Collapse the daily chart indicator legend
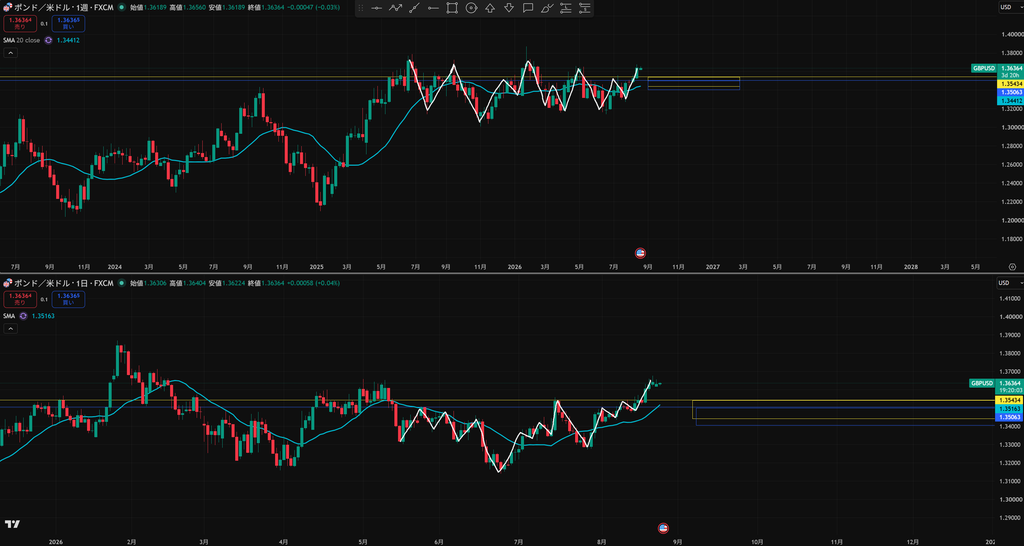Image resolution: width=1024 pixels, height=546 pixels. coord(10,329)
